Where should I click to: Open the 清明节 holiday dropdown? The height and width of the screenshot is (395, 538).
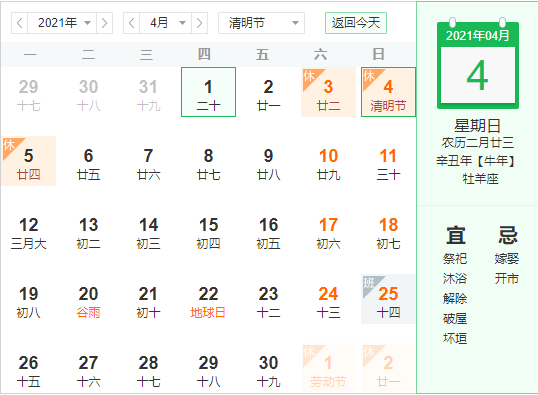(261, 23)
